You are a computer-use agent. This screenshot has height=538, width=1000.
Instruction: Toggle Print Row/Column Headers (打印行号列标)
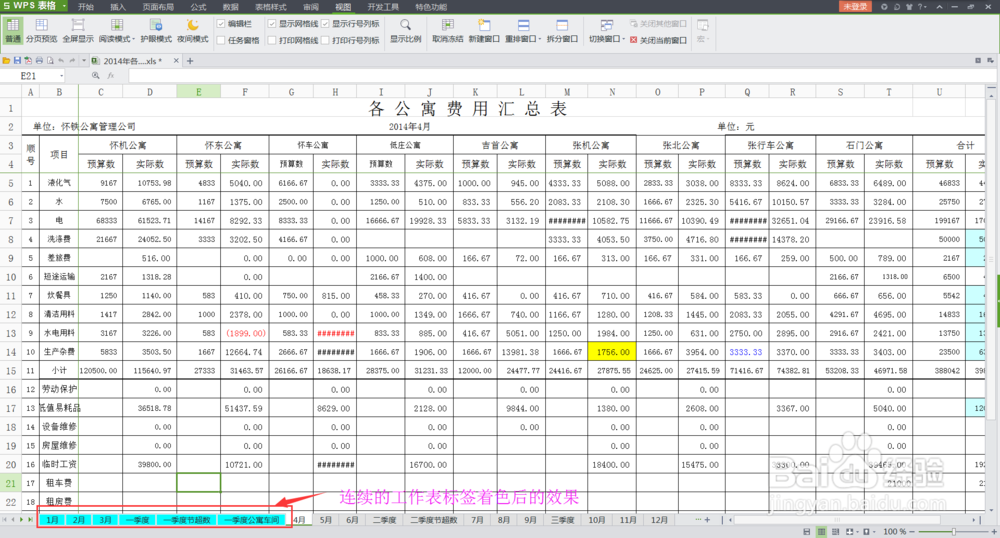325,40
